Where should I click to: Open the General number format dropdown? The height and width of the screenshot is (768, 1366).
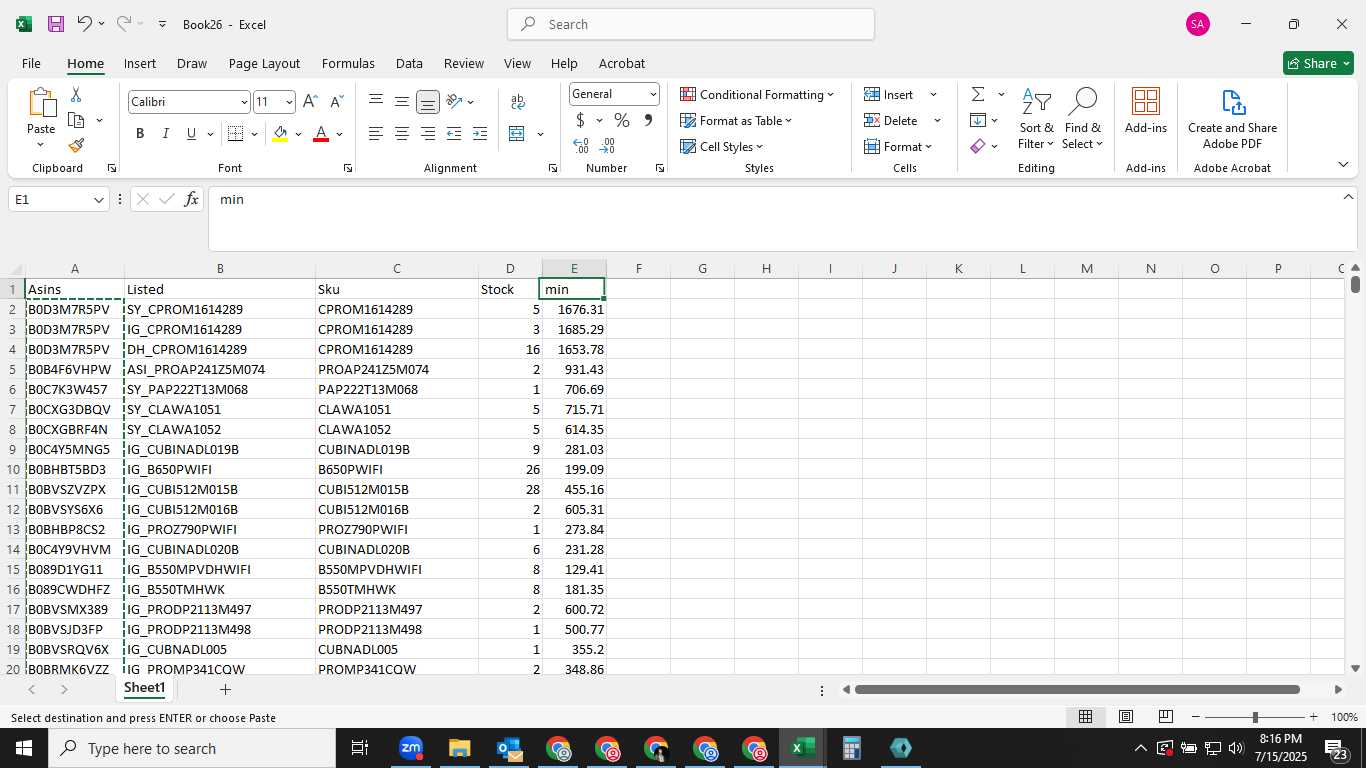tap(653, 94)
